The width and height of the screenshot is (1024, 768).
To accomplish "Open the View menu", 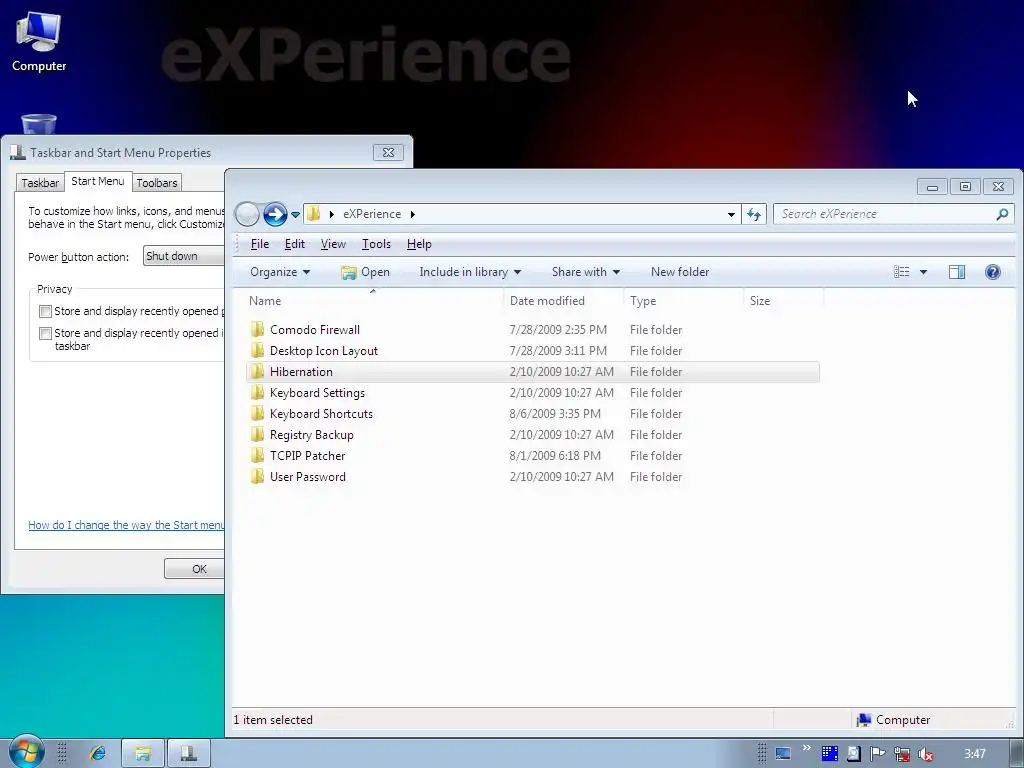I will click(x=333, y=244).
